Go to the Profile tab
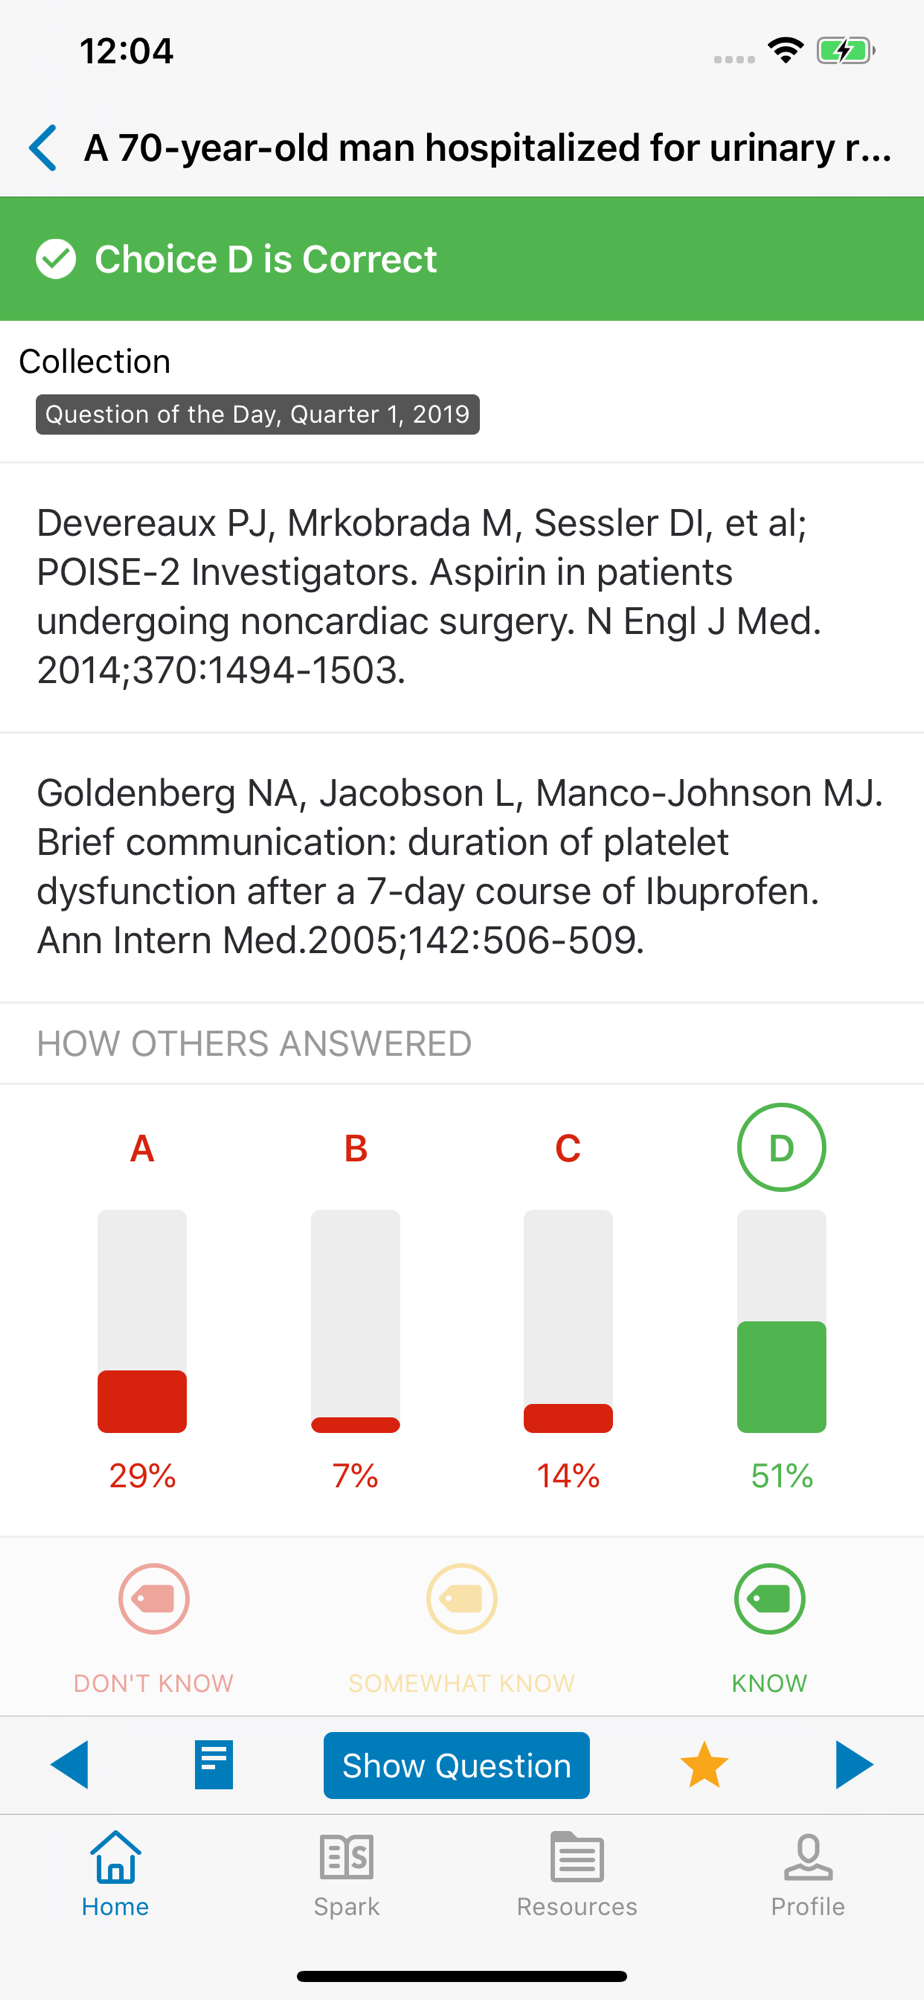The image size is (924, 2000). (x=808, y=1875)
